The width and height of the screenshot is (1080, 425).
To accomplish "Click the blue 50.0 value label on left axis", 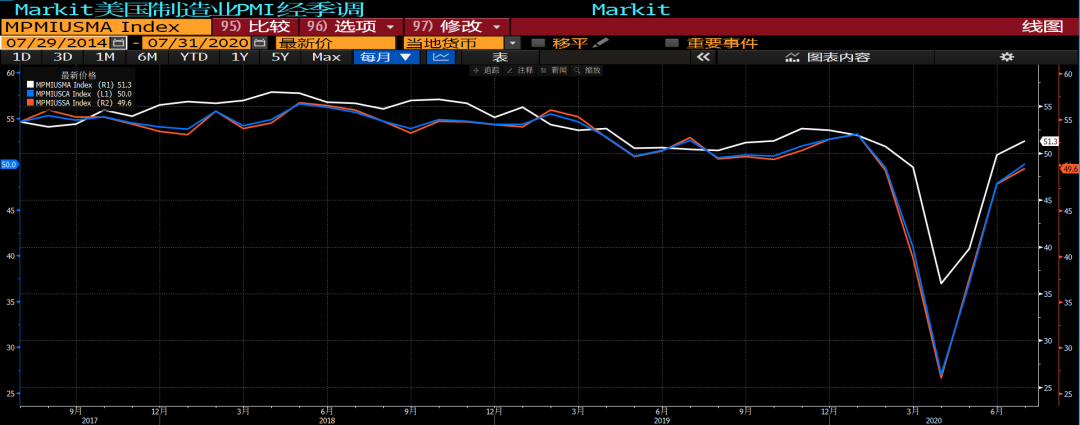I will [8, 165].
